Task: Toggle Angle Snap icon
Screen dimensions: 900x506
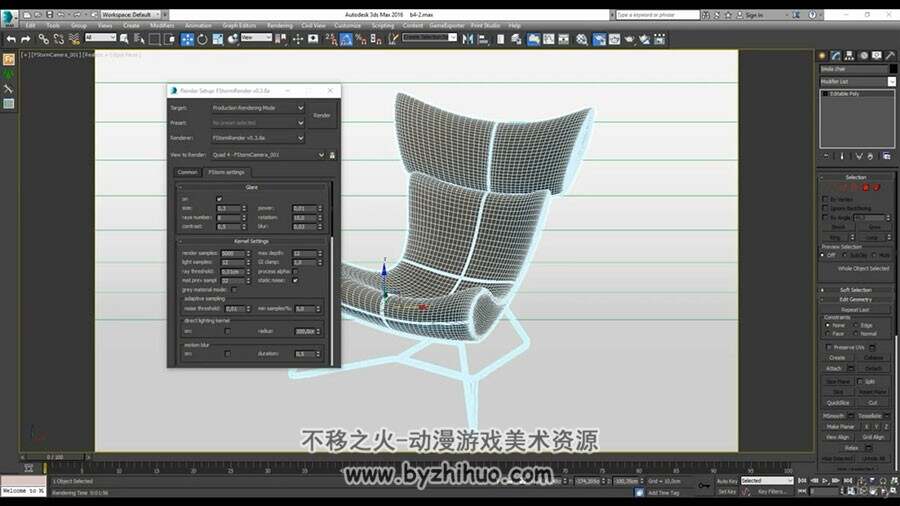Action: [x=346, y=39]
